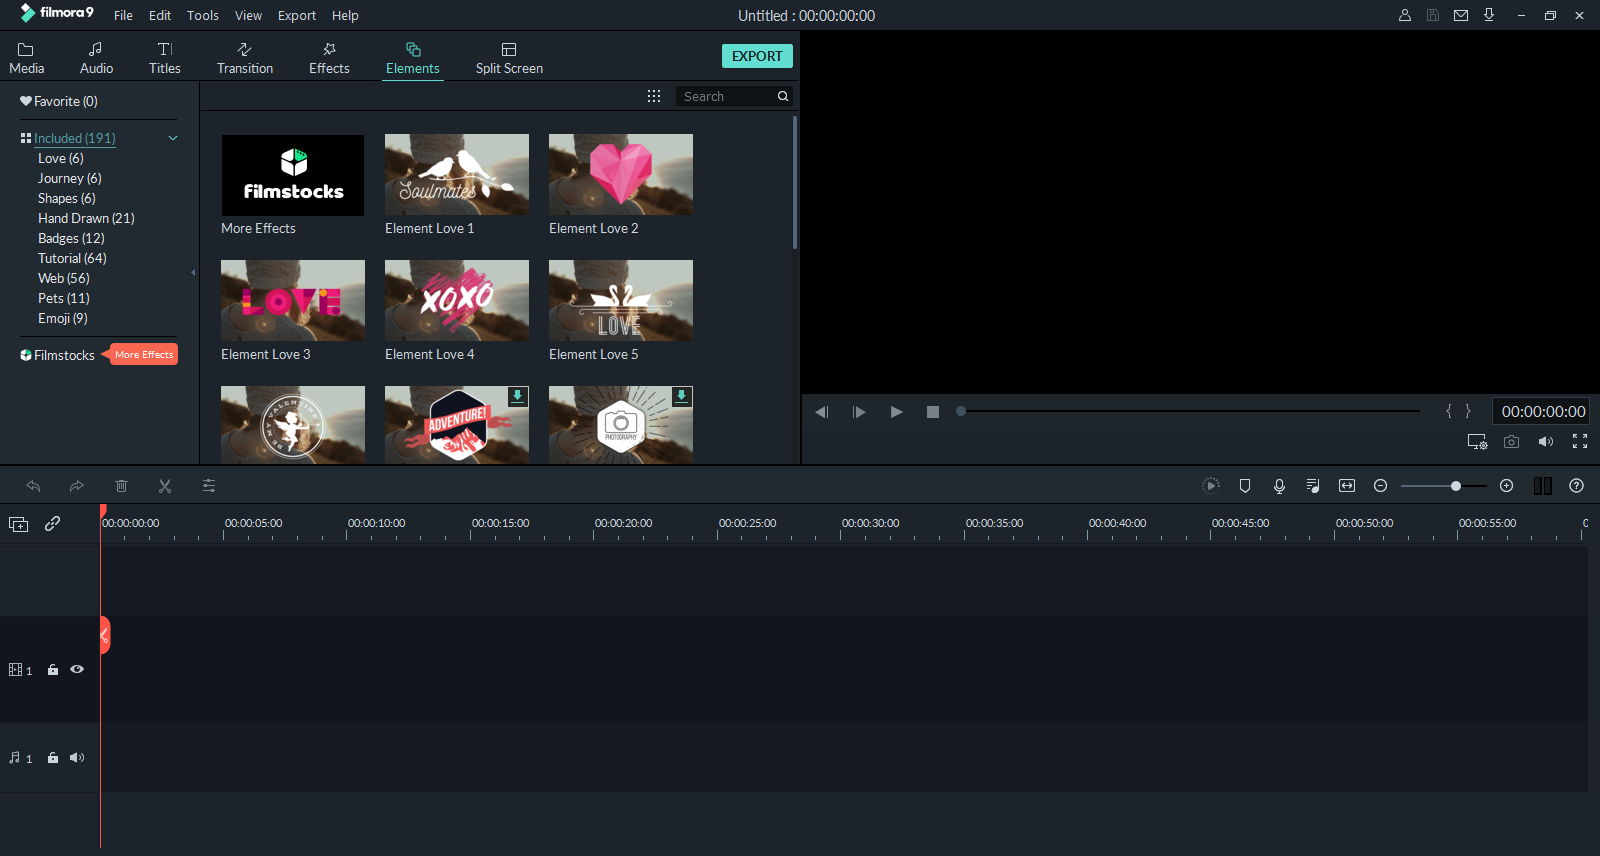
Task: Stop the preview playback
Action: click(x=933, y=412)
